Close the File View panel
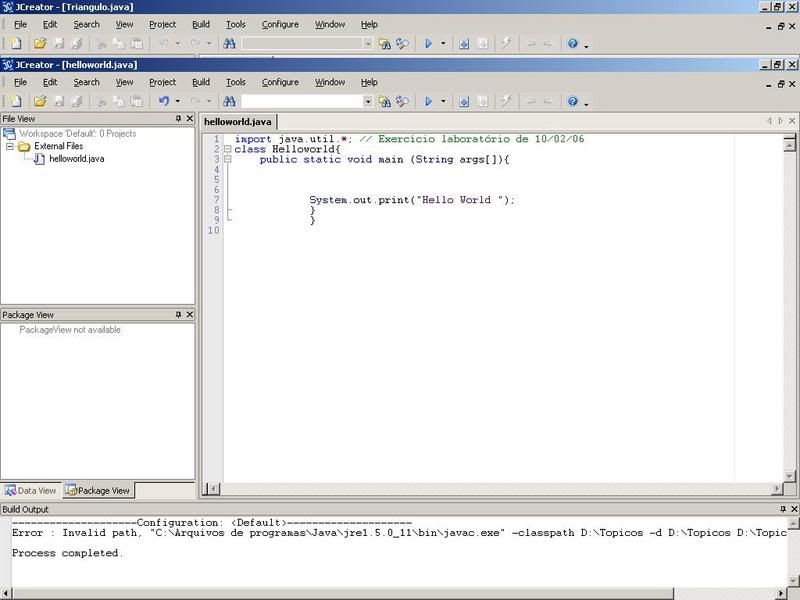Viewport: 800px width, 600px height. pyautogui.click(x=189, y=119)
